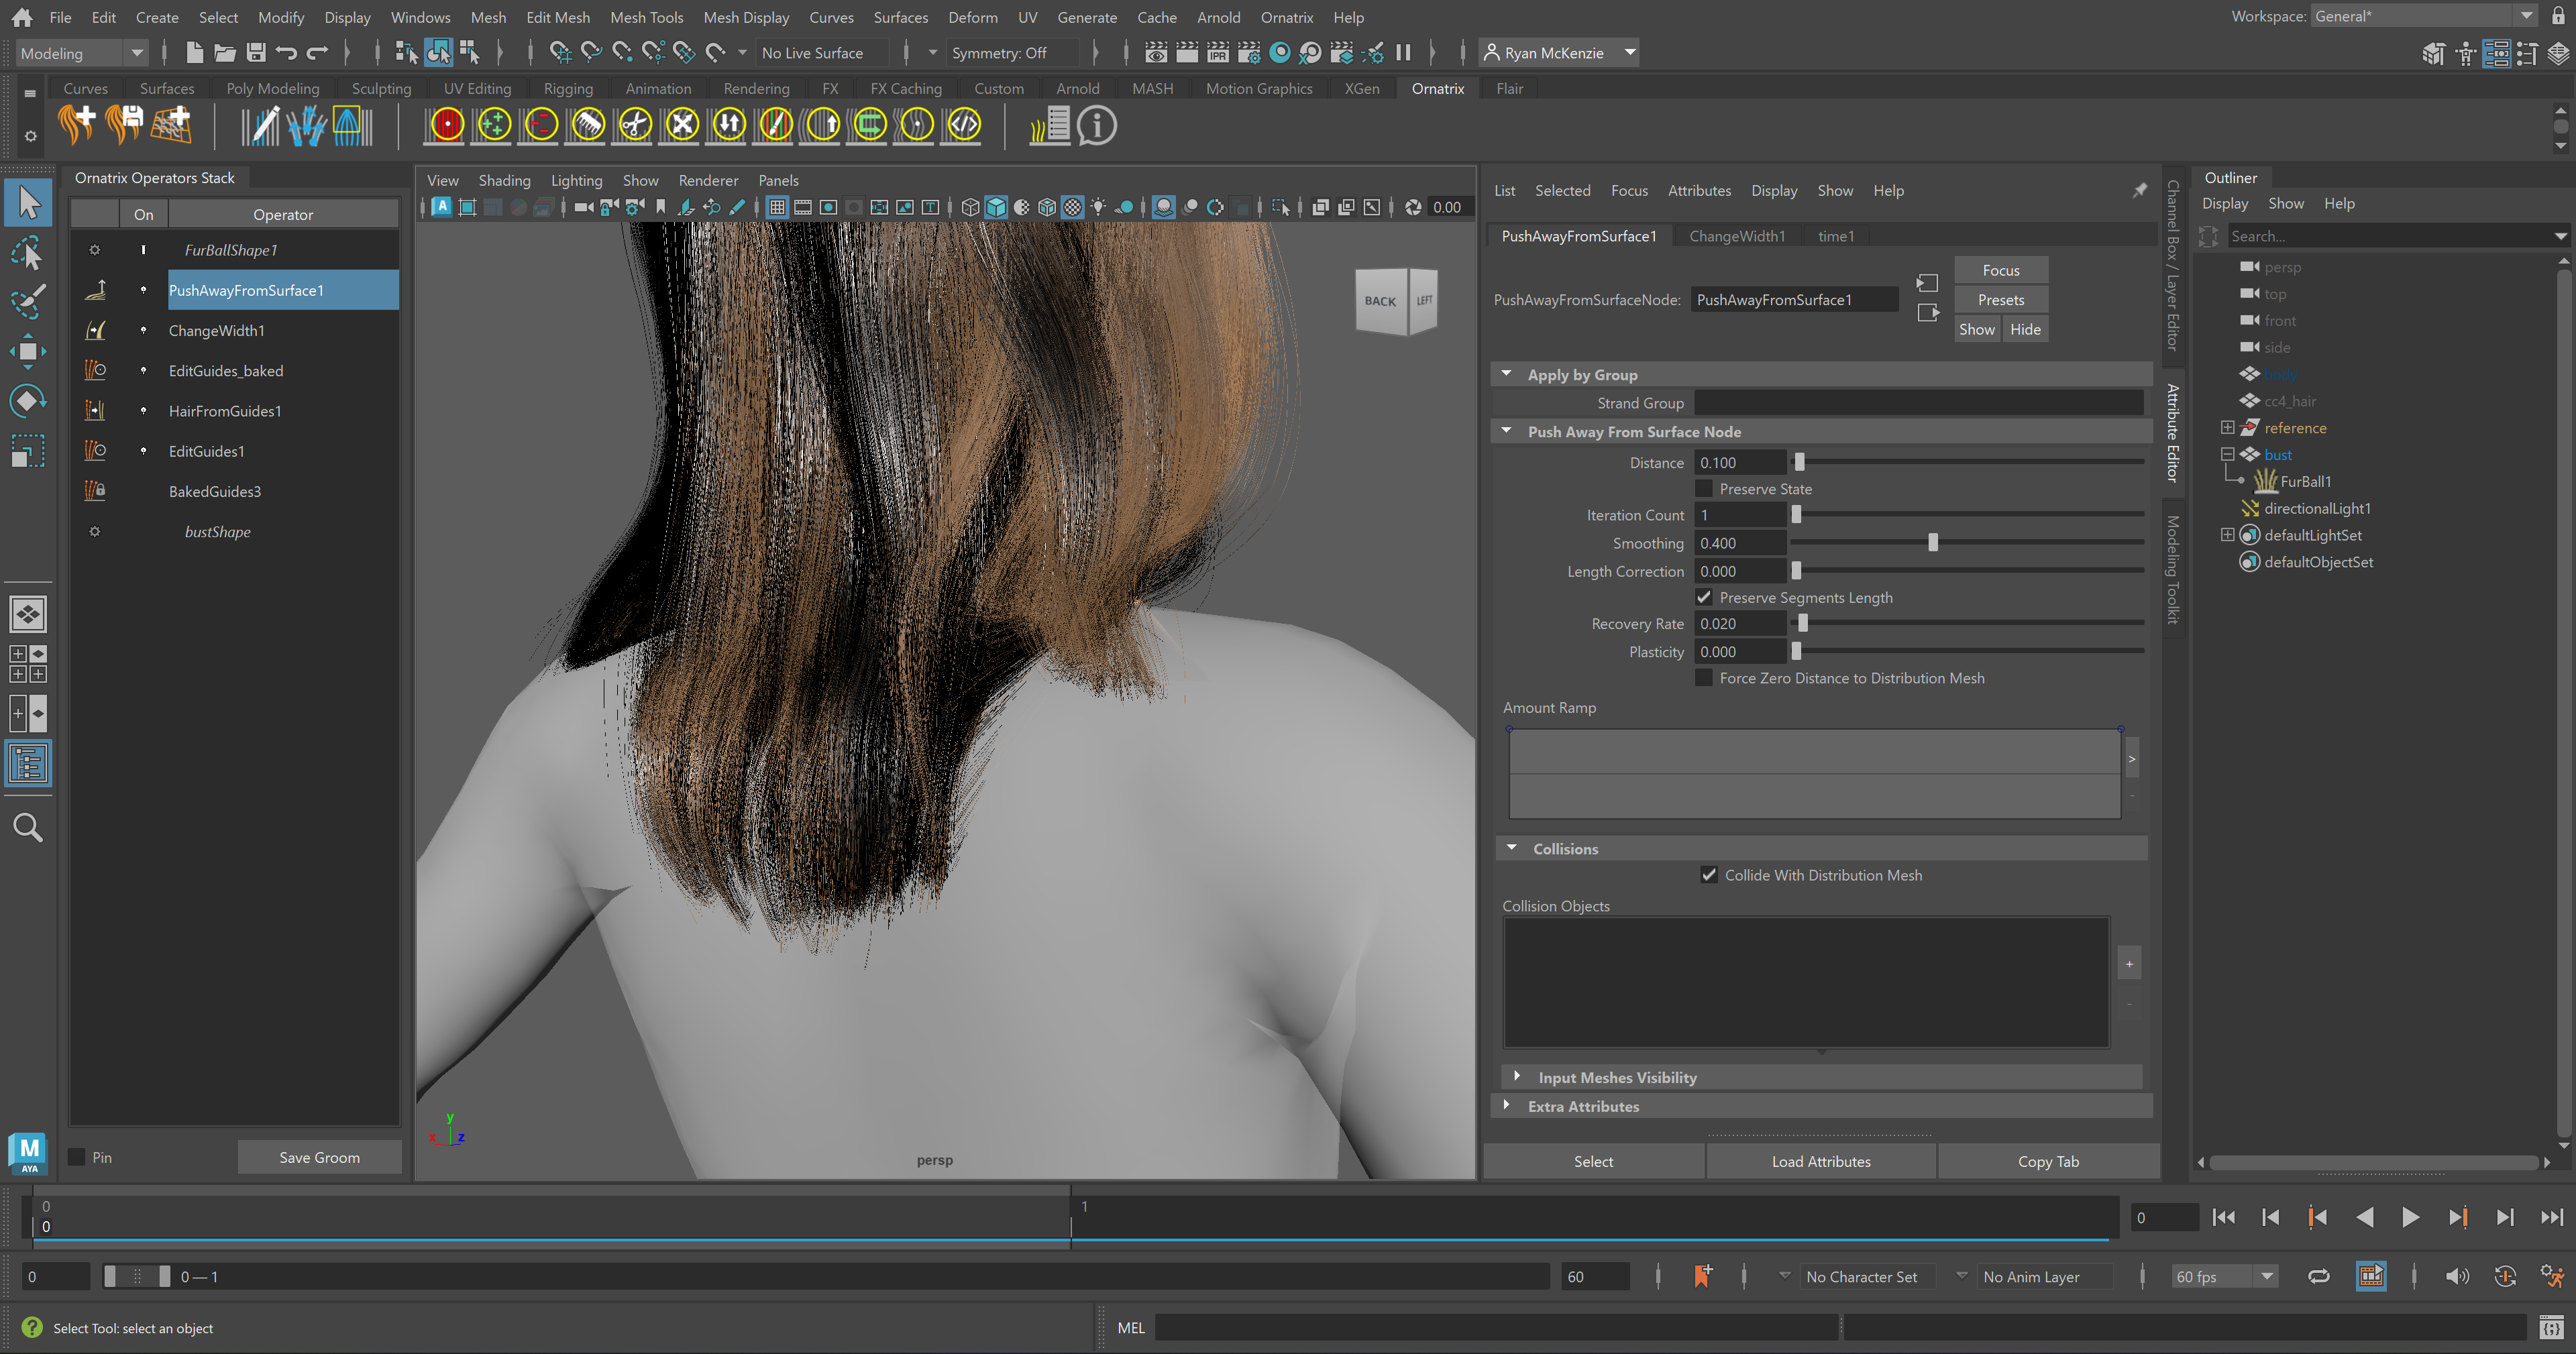Click the Load Attributes button
This screenshot has height=1354, width=2576.
coord(1820,1161)
